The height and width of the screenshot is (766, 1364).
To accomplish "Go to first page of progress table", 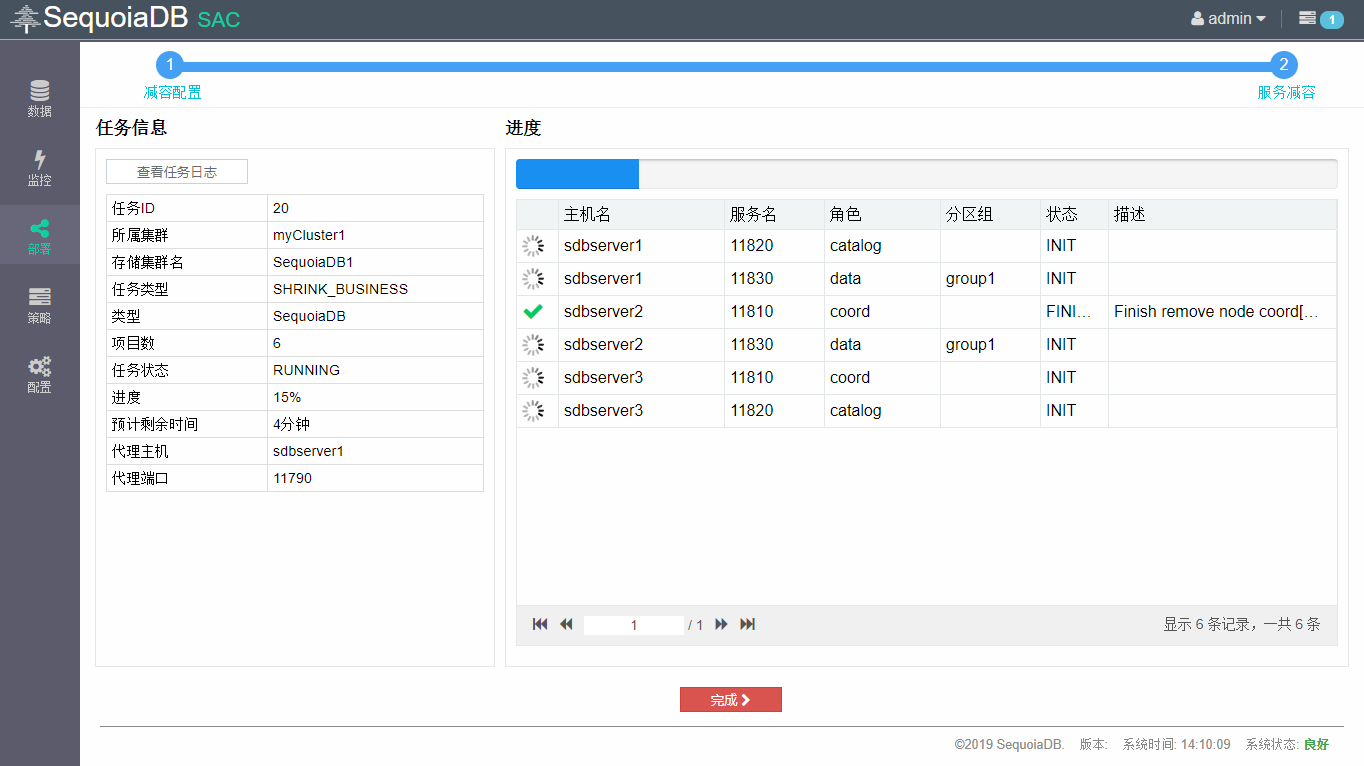I will coord(540,624).
